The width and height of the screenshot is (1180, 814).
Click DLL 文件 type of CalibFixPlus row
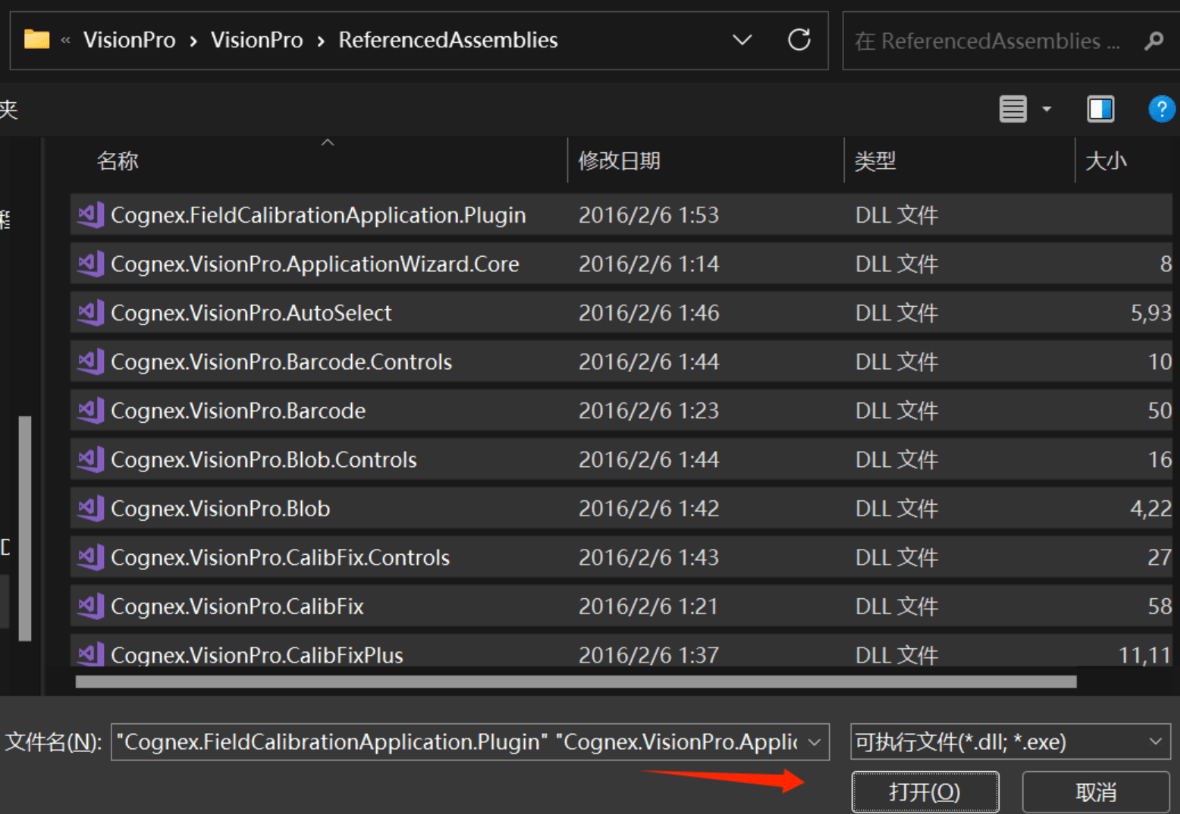point(896,655)
